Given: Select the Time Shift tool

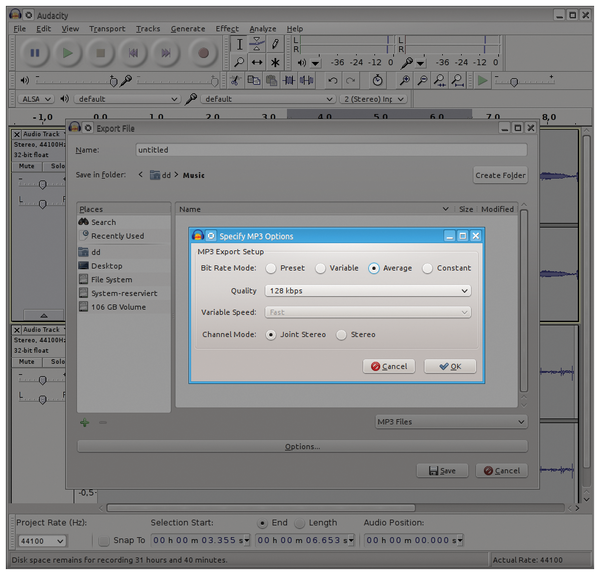Looking at the screenshot, I should coord(257,62).
